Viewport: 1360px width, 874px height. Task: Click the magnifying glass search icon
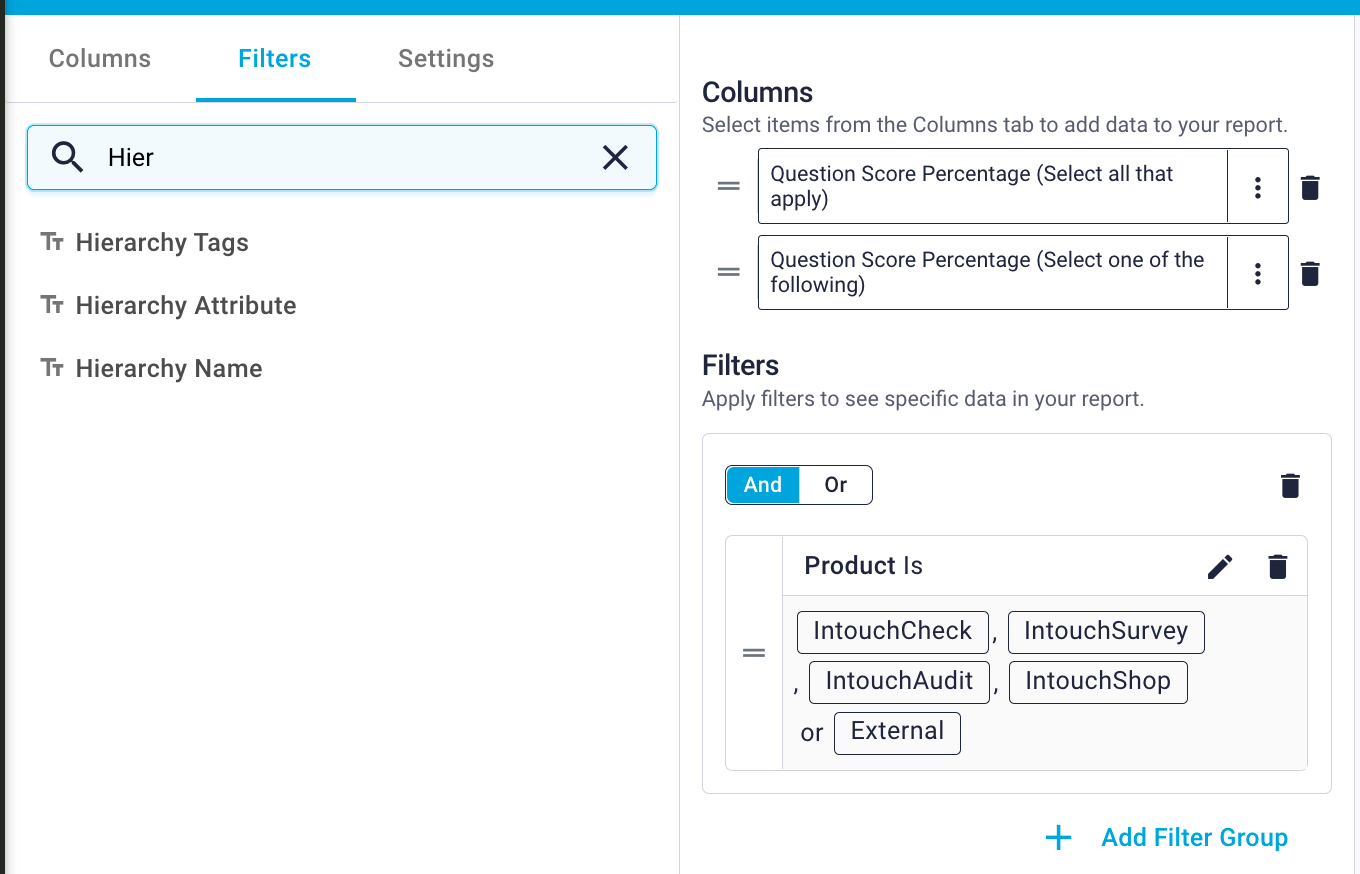coord(67,157)
